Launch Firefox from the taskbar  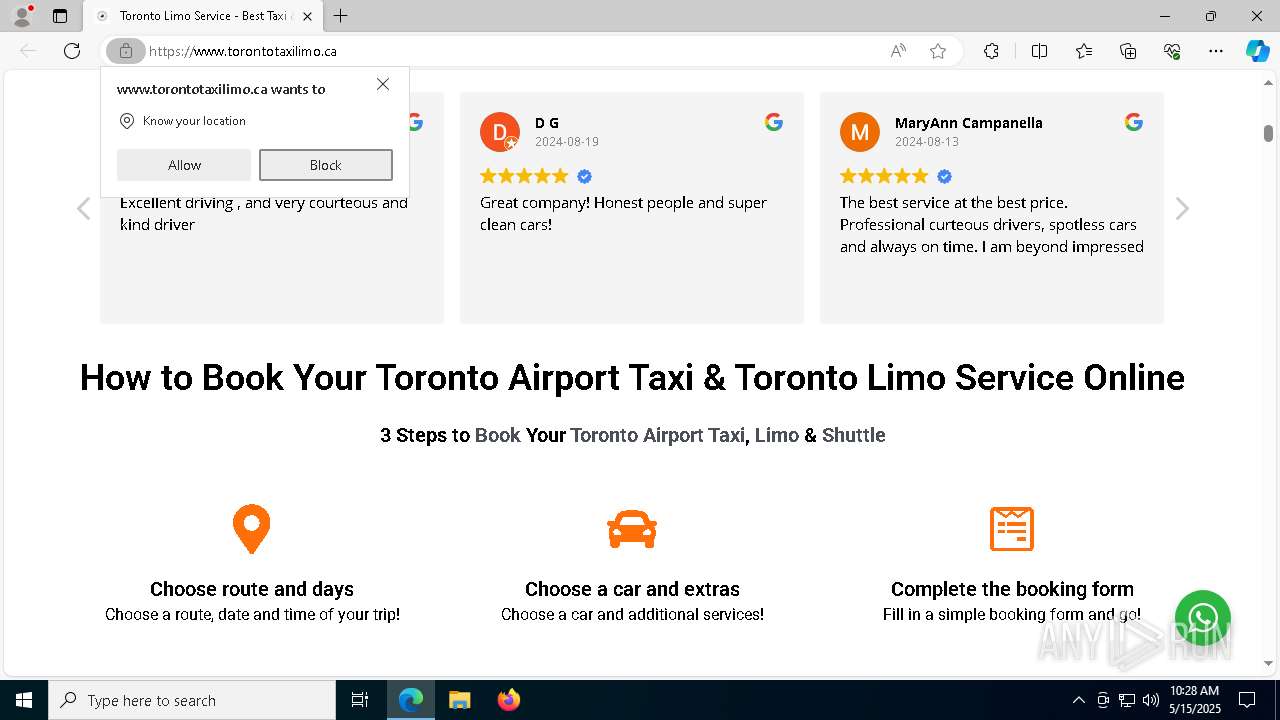pos(509,700)
